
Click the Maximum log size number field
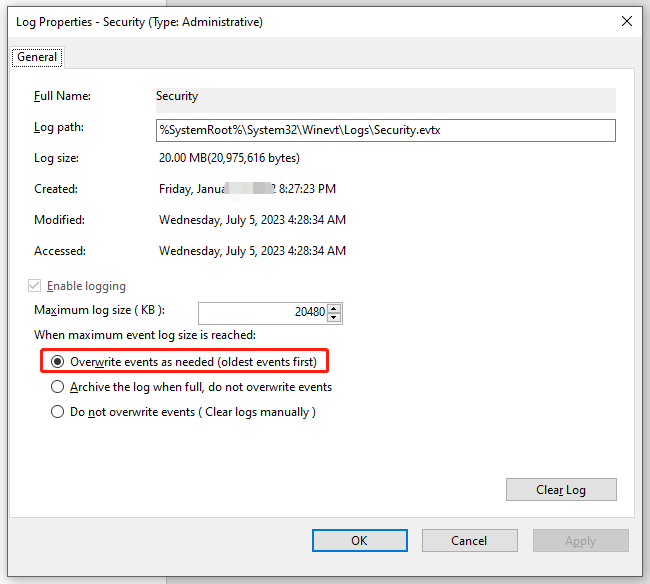[x=262, y=312]
